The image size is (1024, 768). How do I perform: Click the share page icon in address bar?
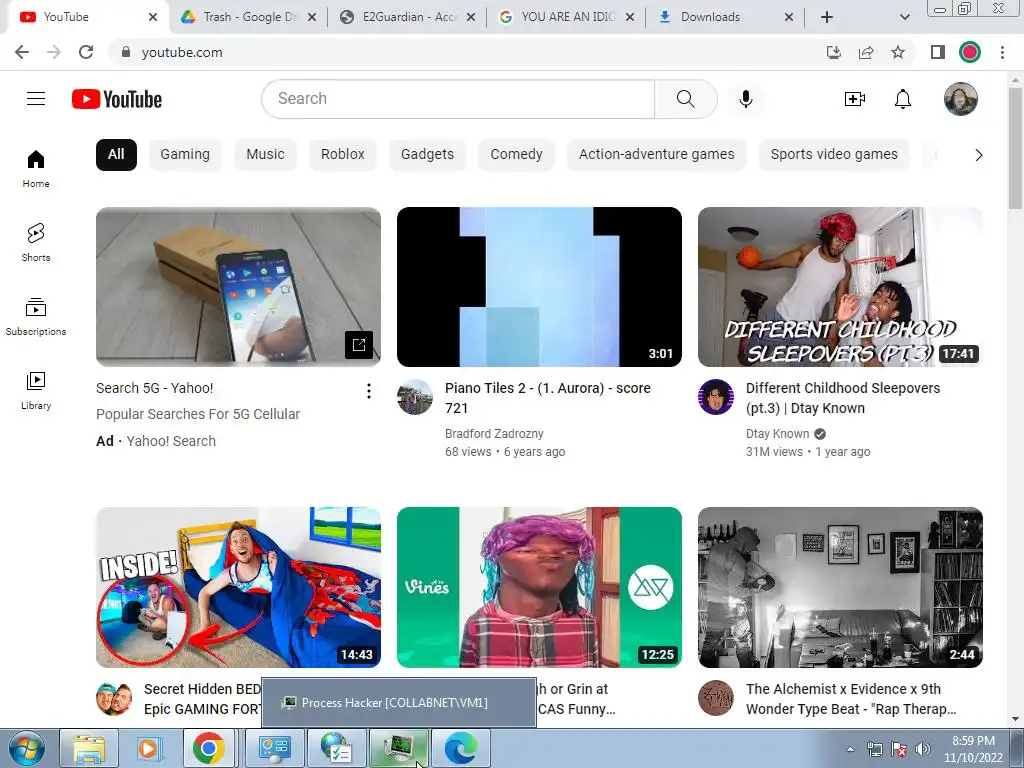[x=866, y=52]
